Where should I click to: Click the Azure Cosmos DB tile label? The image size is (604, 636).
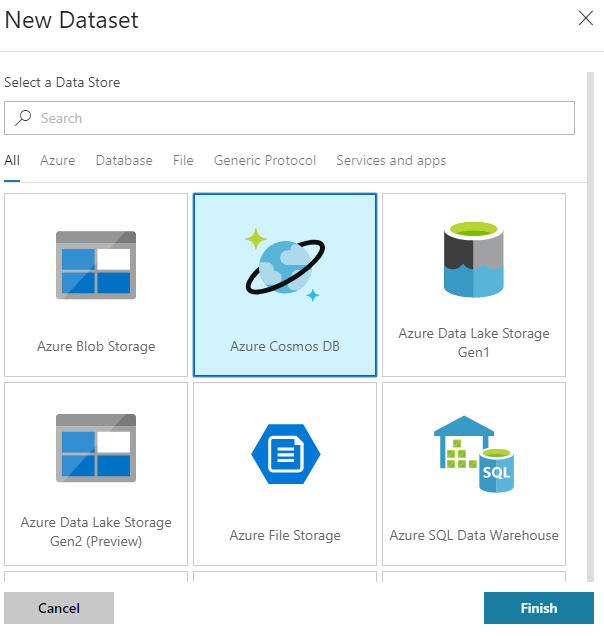285,347
